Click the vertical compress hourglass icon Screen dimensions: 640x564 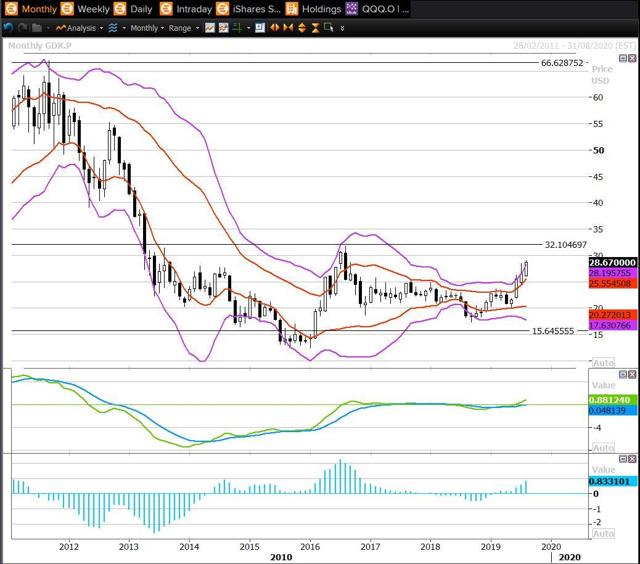point(315,28)
